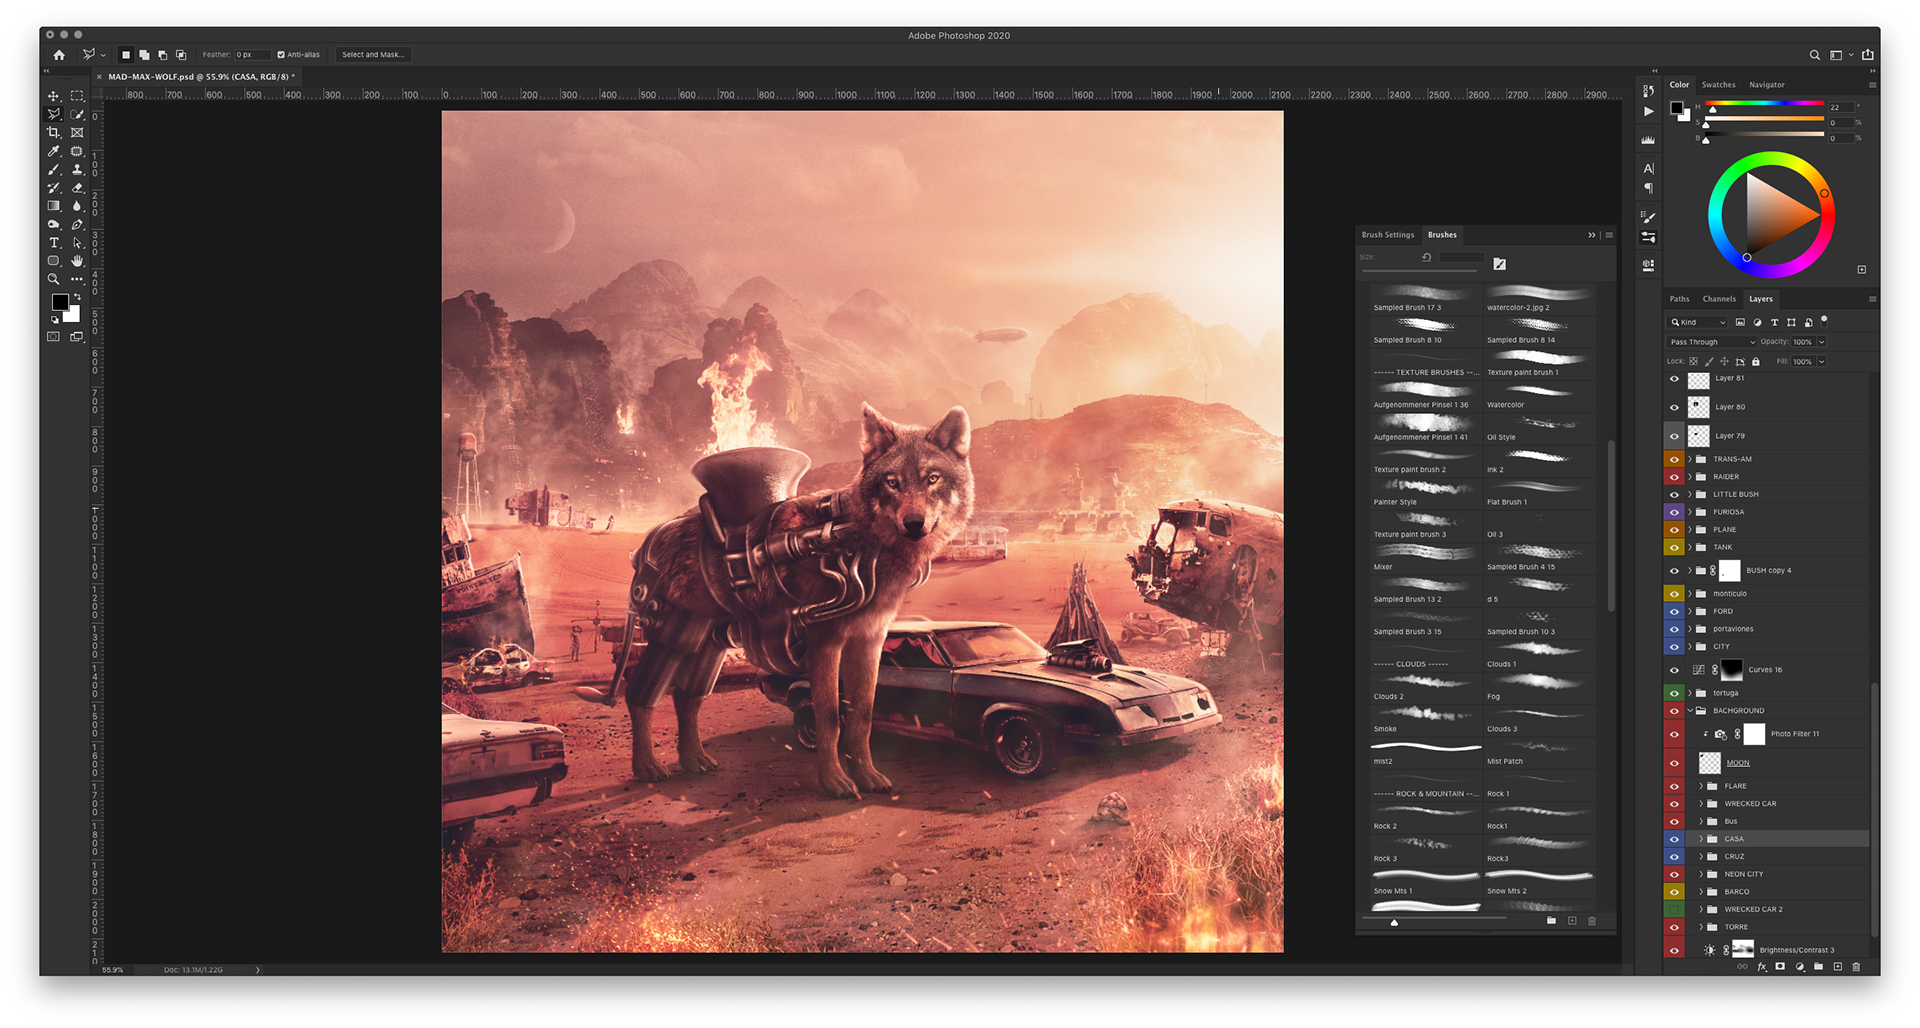Select the Crop tool

click(53, 133)
